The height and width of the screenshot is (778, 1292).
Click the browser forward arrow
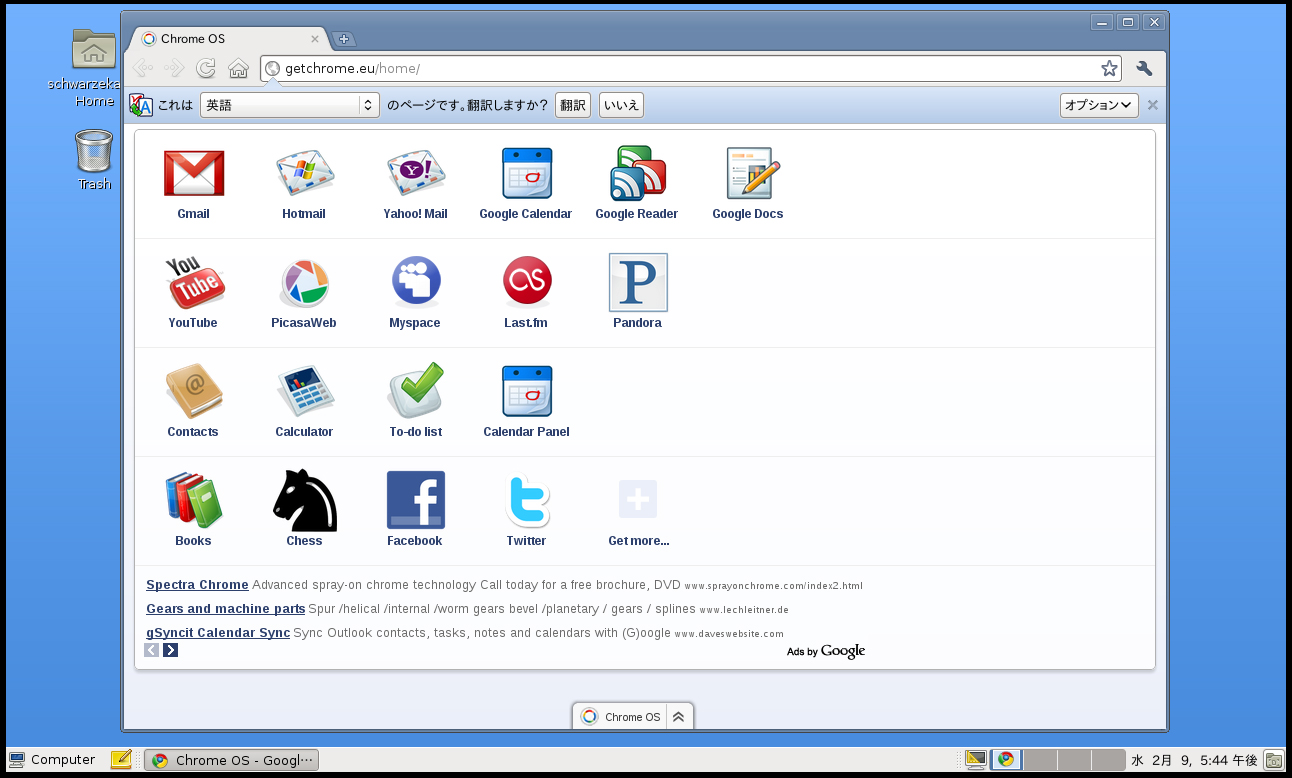pyautogui.click(x=174, y=68)
